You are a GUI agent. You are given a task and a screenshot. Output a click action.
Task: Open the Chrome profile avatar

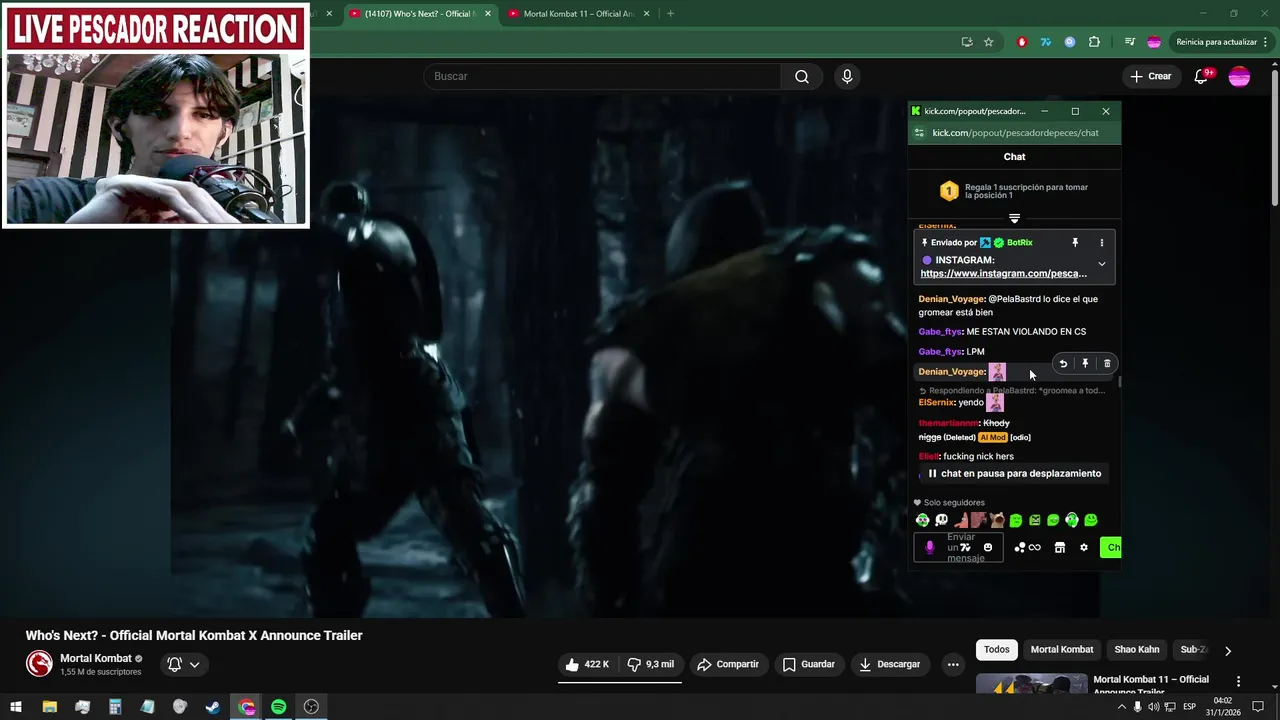point(1153,42)
